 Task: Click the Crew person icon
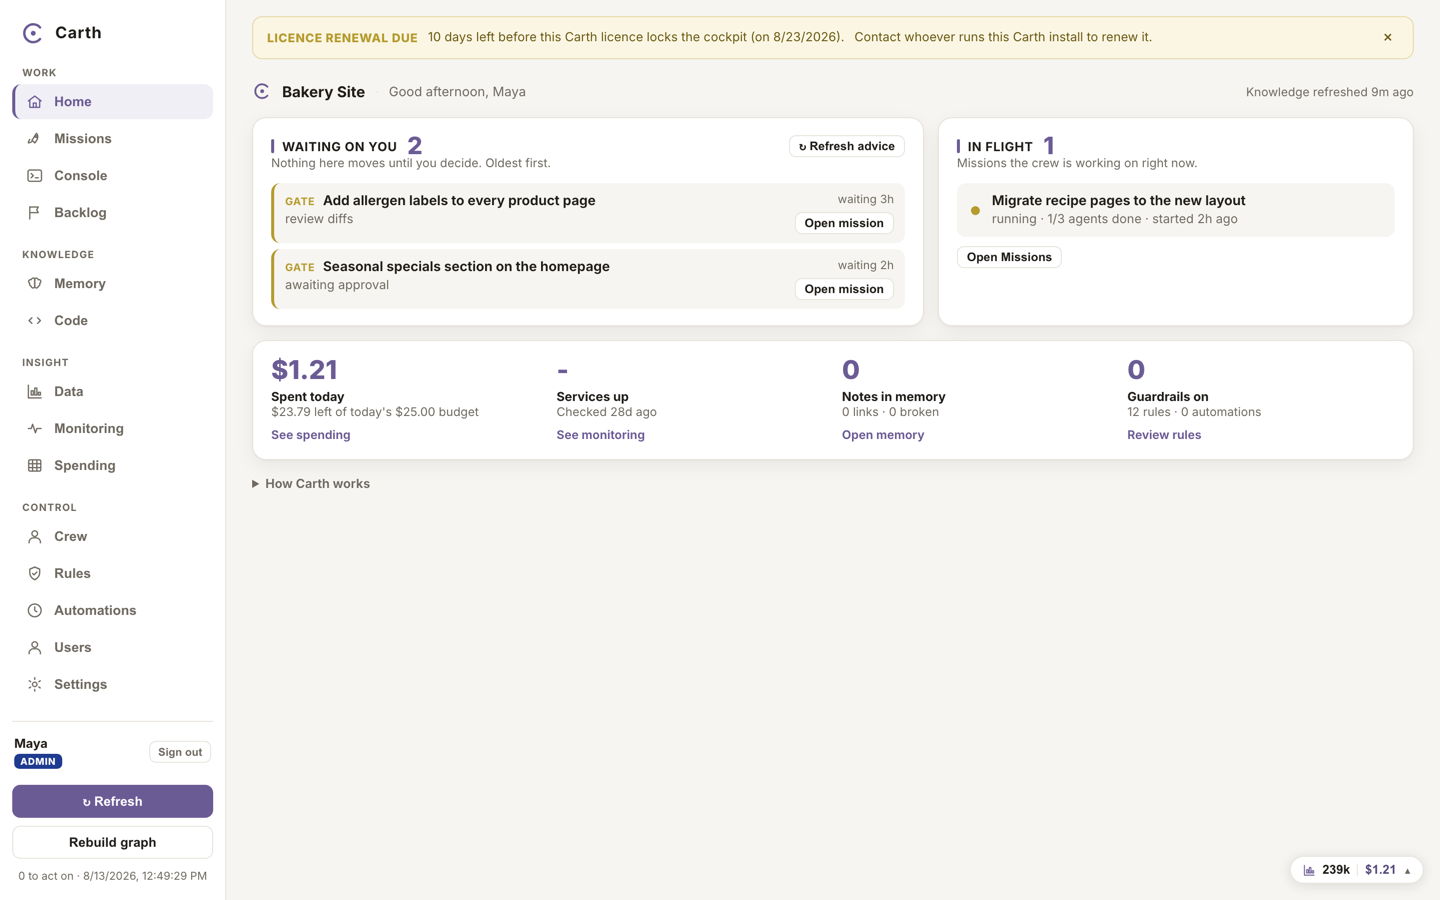(x=35, y=537)
